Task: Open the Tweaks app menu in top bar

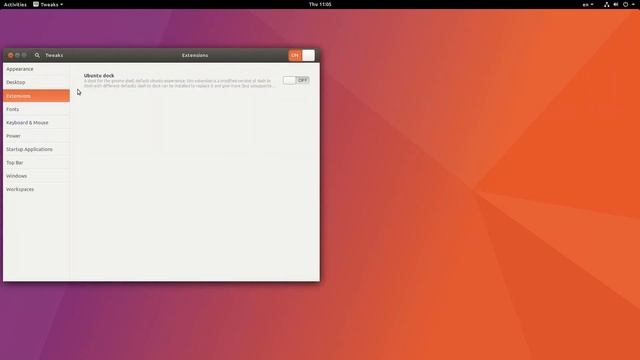Action: click(48, 4)
